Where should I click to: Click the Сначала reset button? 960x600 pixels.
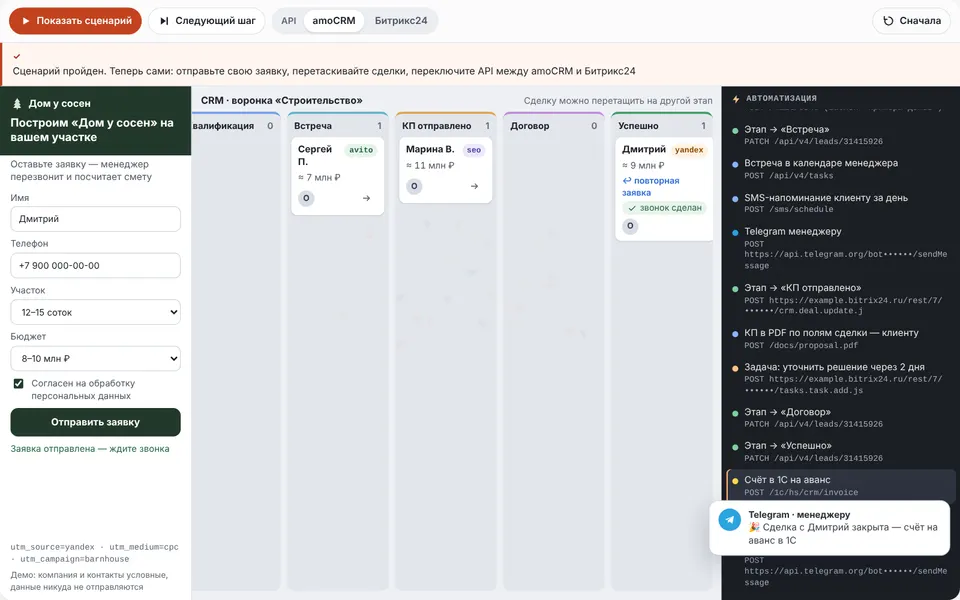coord(912,21)
